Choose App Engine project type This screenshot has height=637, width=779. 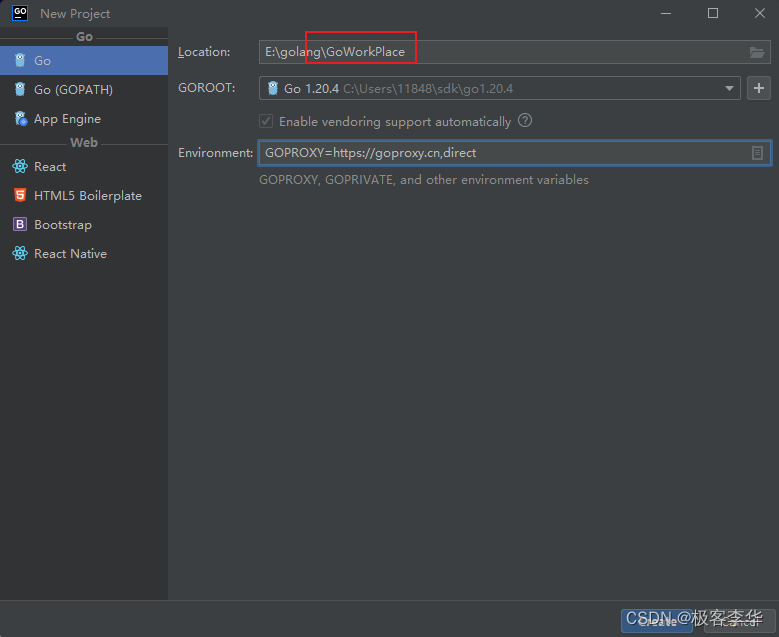click(x=84, y=119)
